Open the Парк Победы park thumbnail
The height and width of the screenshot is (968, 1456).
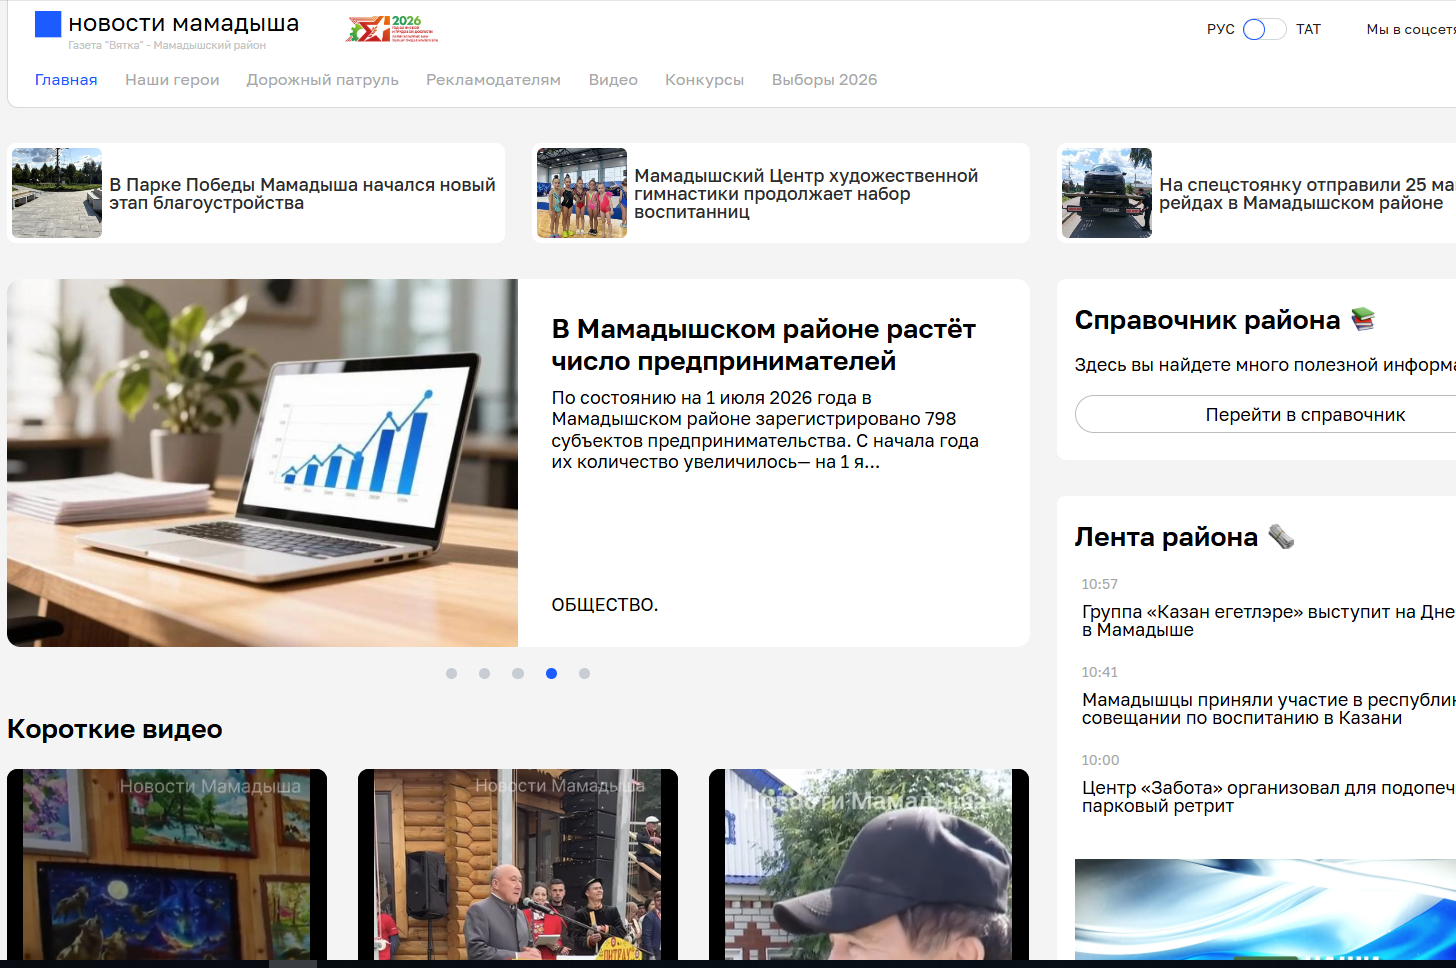tap(57, 193)
